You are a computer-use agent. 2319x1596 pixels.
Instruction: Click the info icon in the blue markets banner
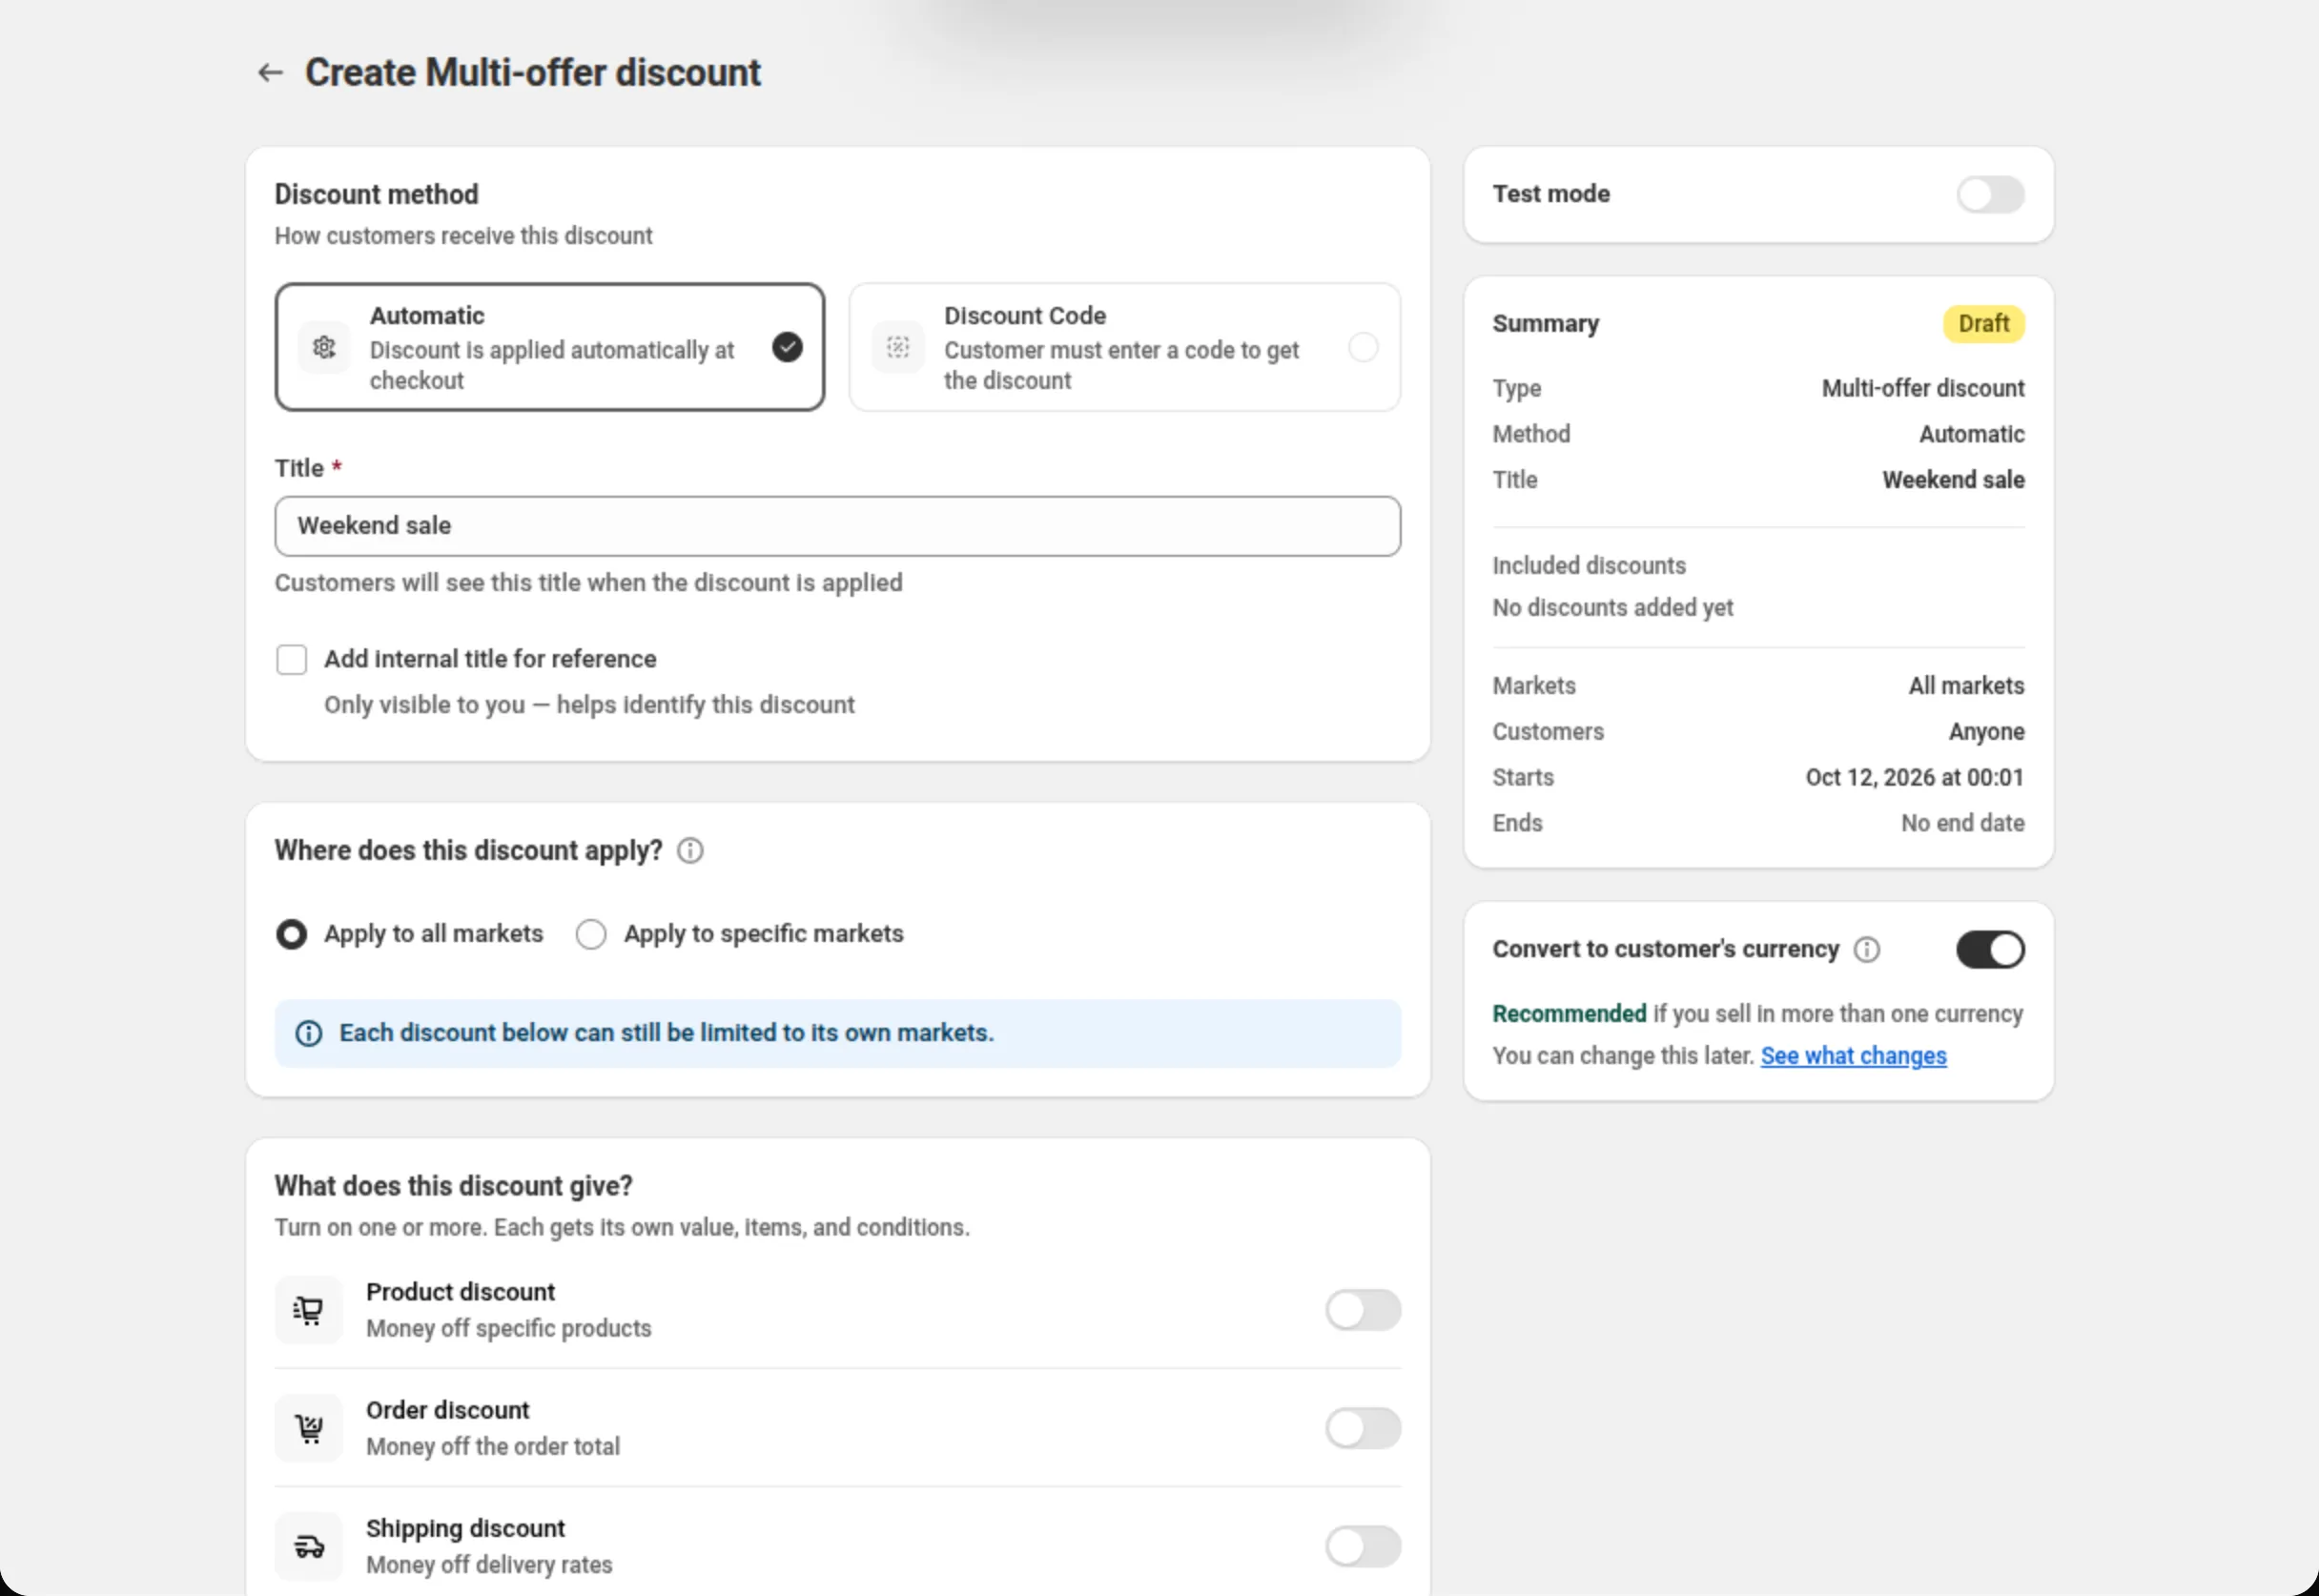point(309,1033)
